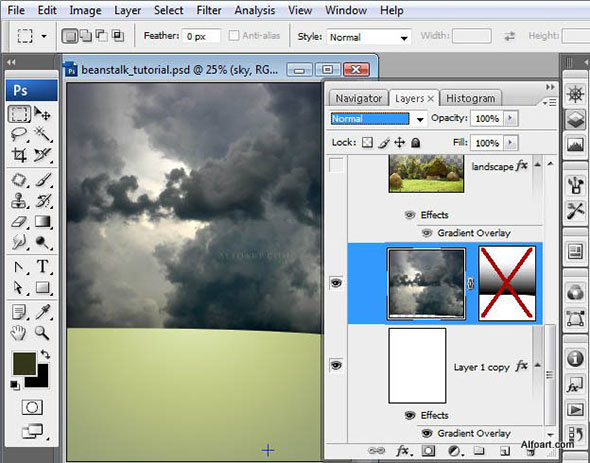This screenshot has width=590, height=463.
Task: Choose the Hand tool
Action: tap(18, 333)
